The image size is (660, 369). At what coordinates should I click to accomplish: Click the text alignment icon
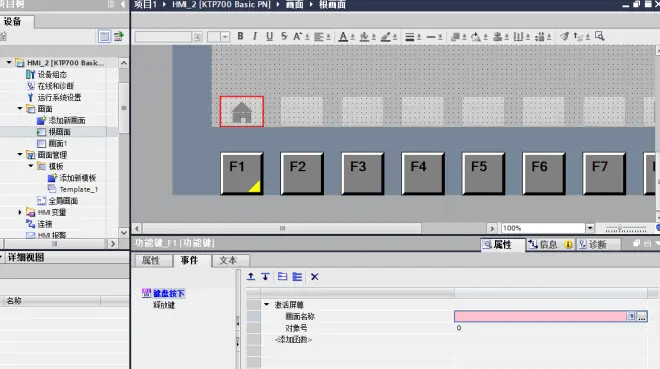coord(319,37)
